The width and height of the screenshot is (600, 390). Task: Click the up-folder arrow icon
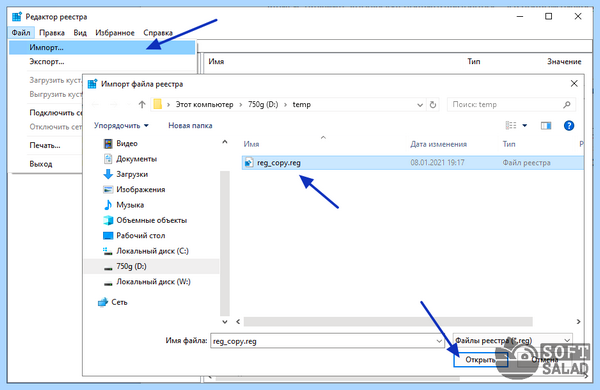pyautogui.click(x=142, y=104)
